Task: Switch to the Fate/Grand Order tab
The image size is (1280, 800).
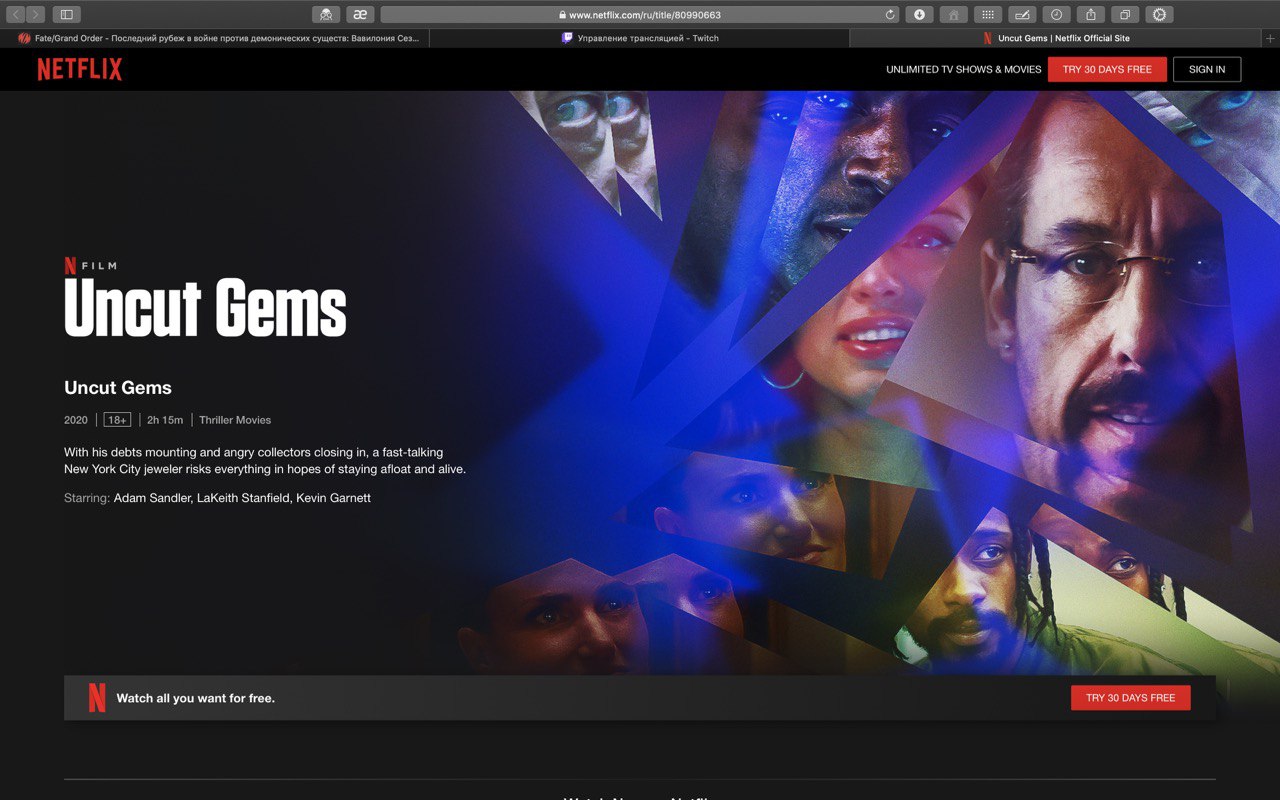Action: (215, 38)
